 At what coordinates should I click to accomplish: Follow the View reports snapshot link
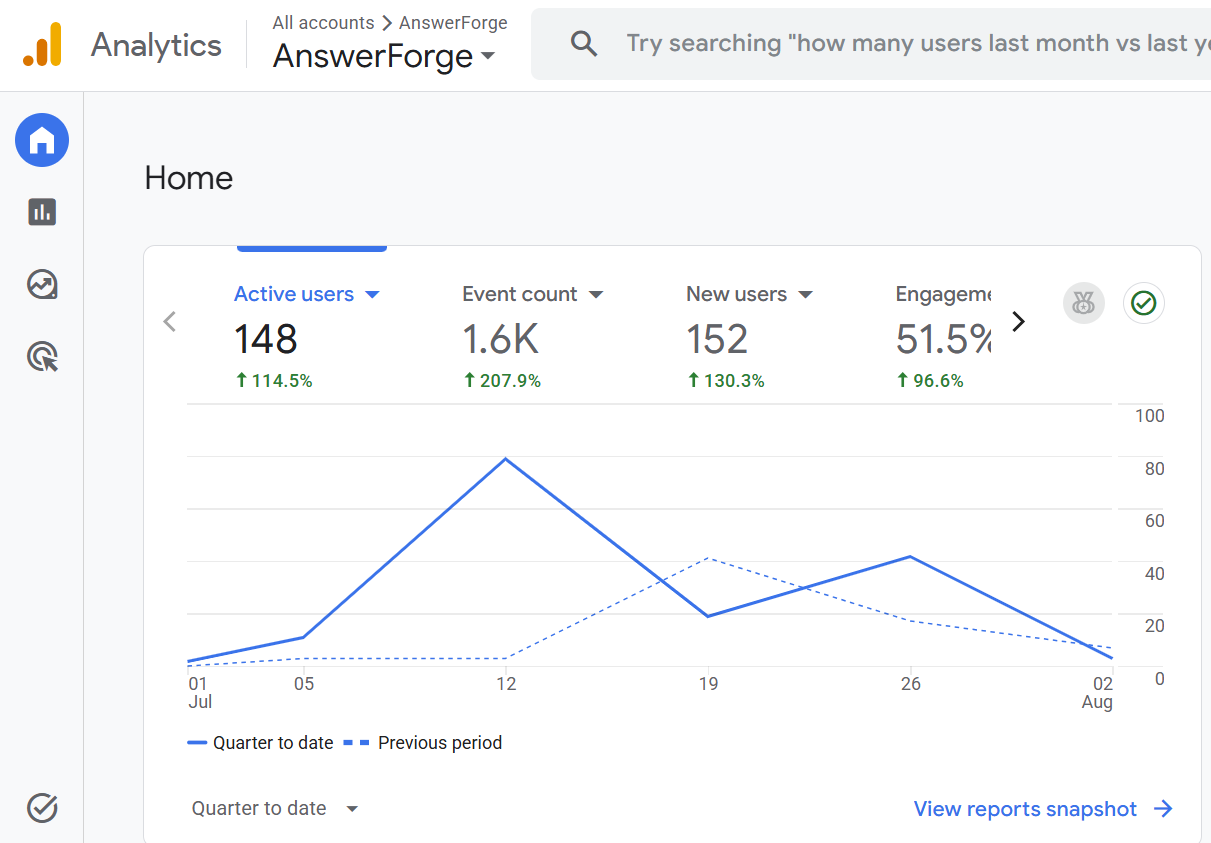(1043, 809)
